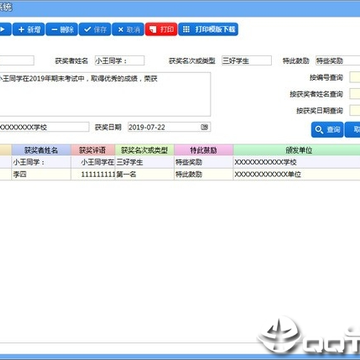Screen dimensions: 360x360
Task: Focus the 按获奖日期查询 search field
Action: 355,110
